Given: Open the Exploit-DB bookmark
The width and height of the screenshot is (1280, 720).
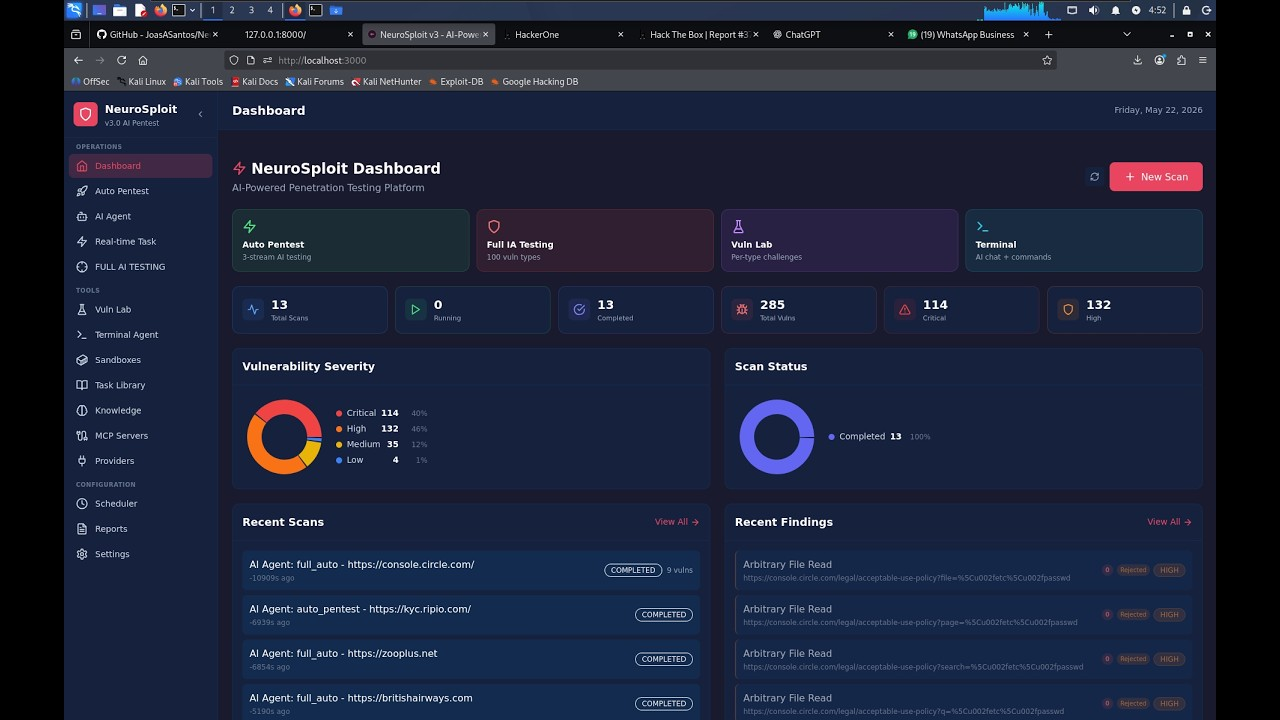Looking at the screenshot, I should (x=456, y=82).
